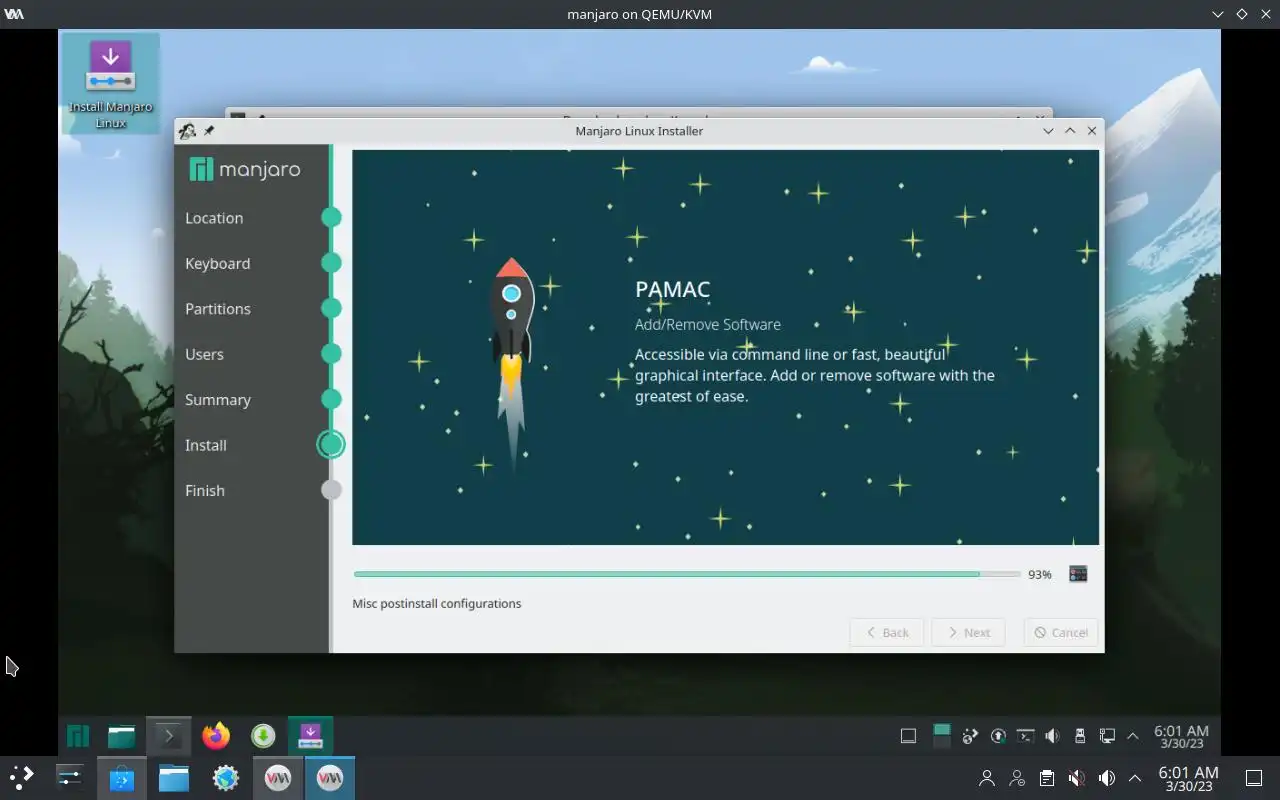Launch terminal from guest panel
The width and height of the screenshot is (1280, 800).
[x=168, y=736]
